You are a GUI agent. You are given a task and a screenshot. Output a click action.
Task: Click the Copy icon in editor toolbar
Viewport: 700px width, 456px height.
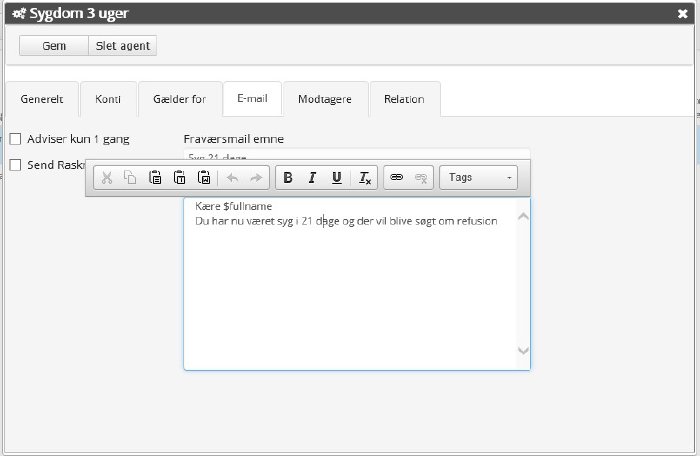[x=130, y=178]
